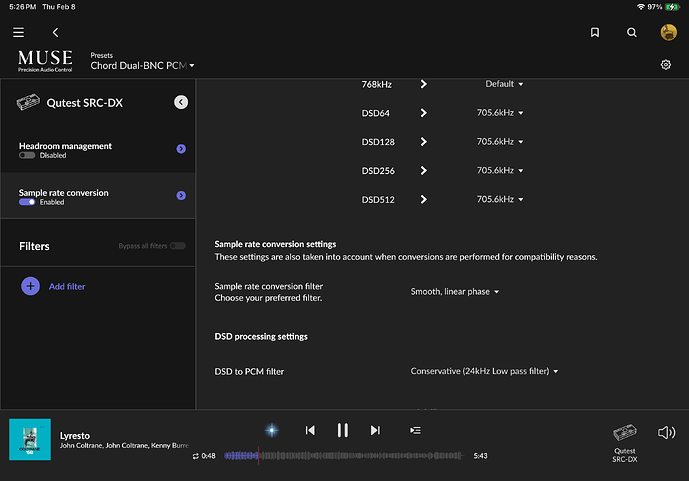
Task: Open DSD256 705.6kHz rate dropdown
Action: coord(500,170)
